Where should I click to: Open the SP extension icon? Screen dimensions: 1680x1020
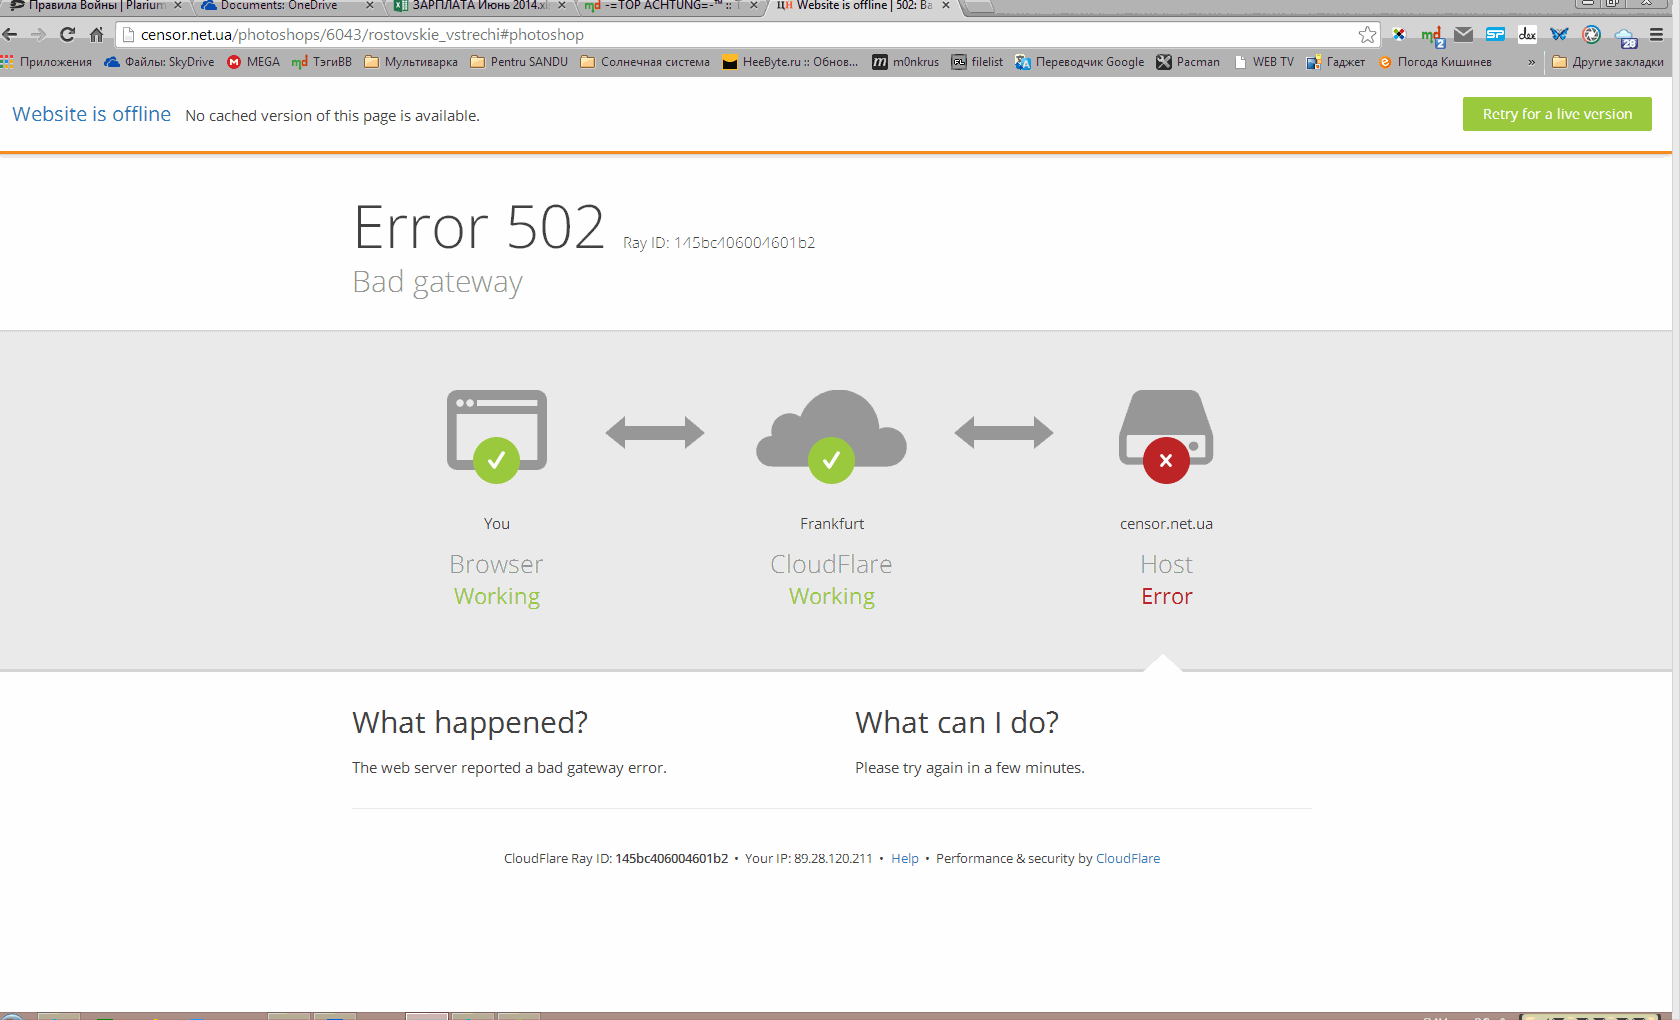(1495, 34)
